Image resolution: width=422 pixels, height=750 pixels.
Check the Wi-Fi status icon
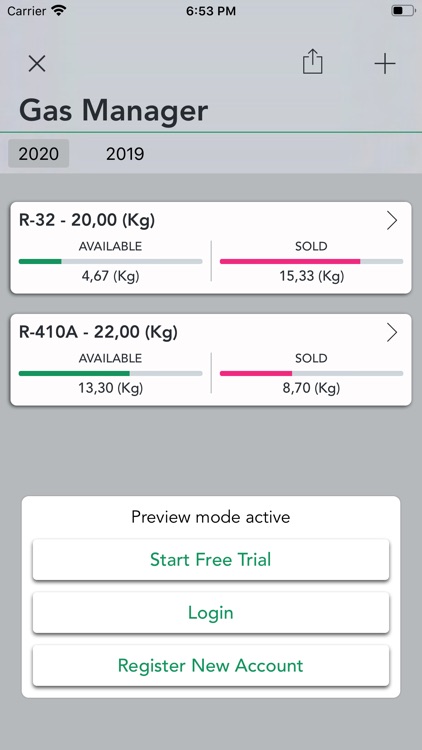[58, 11]
